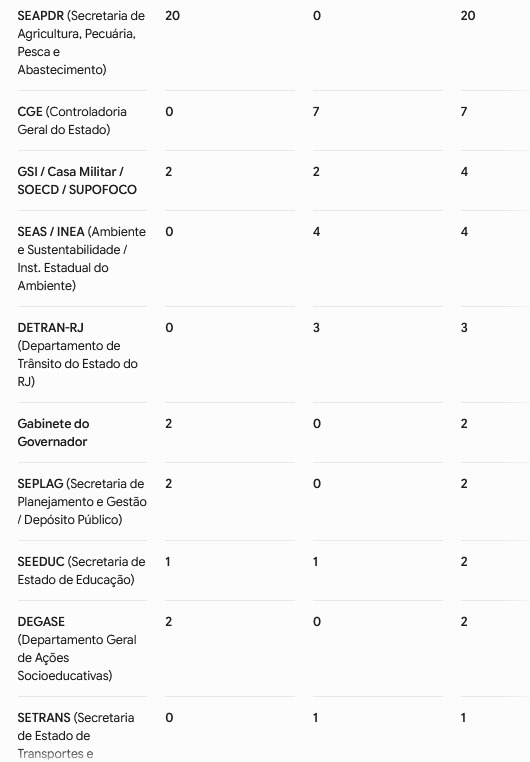
Task: Click the CGE Controladoria Geral do Estado cell
Action: click(72, 121)
